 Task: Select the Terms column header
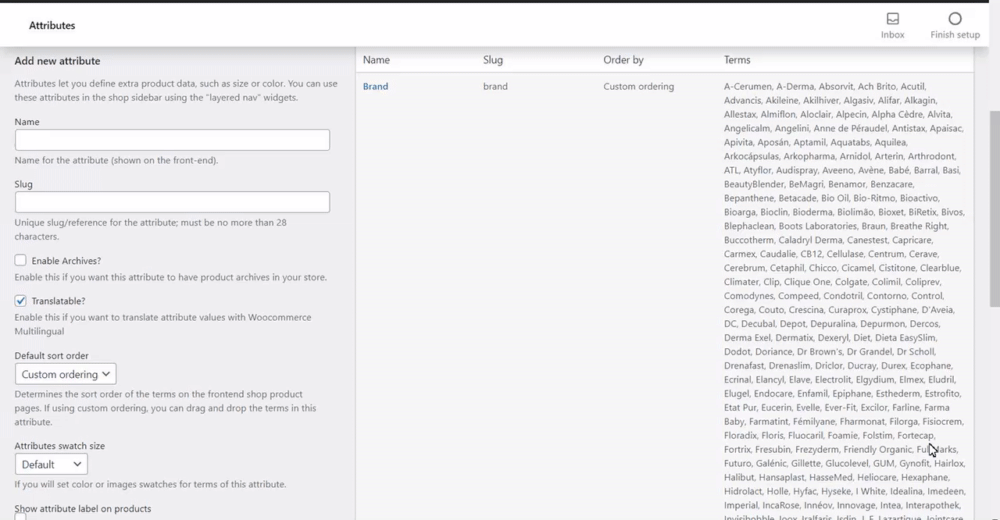737,59
